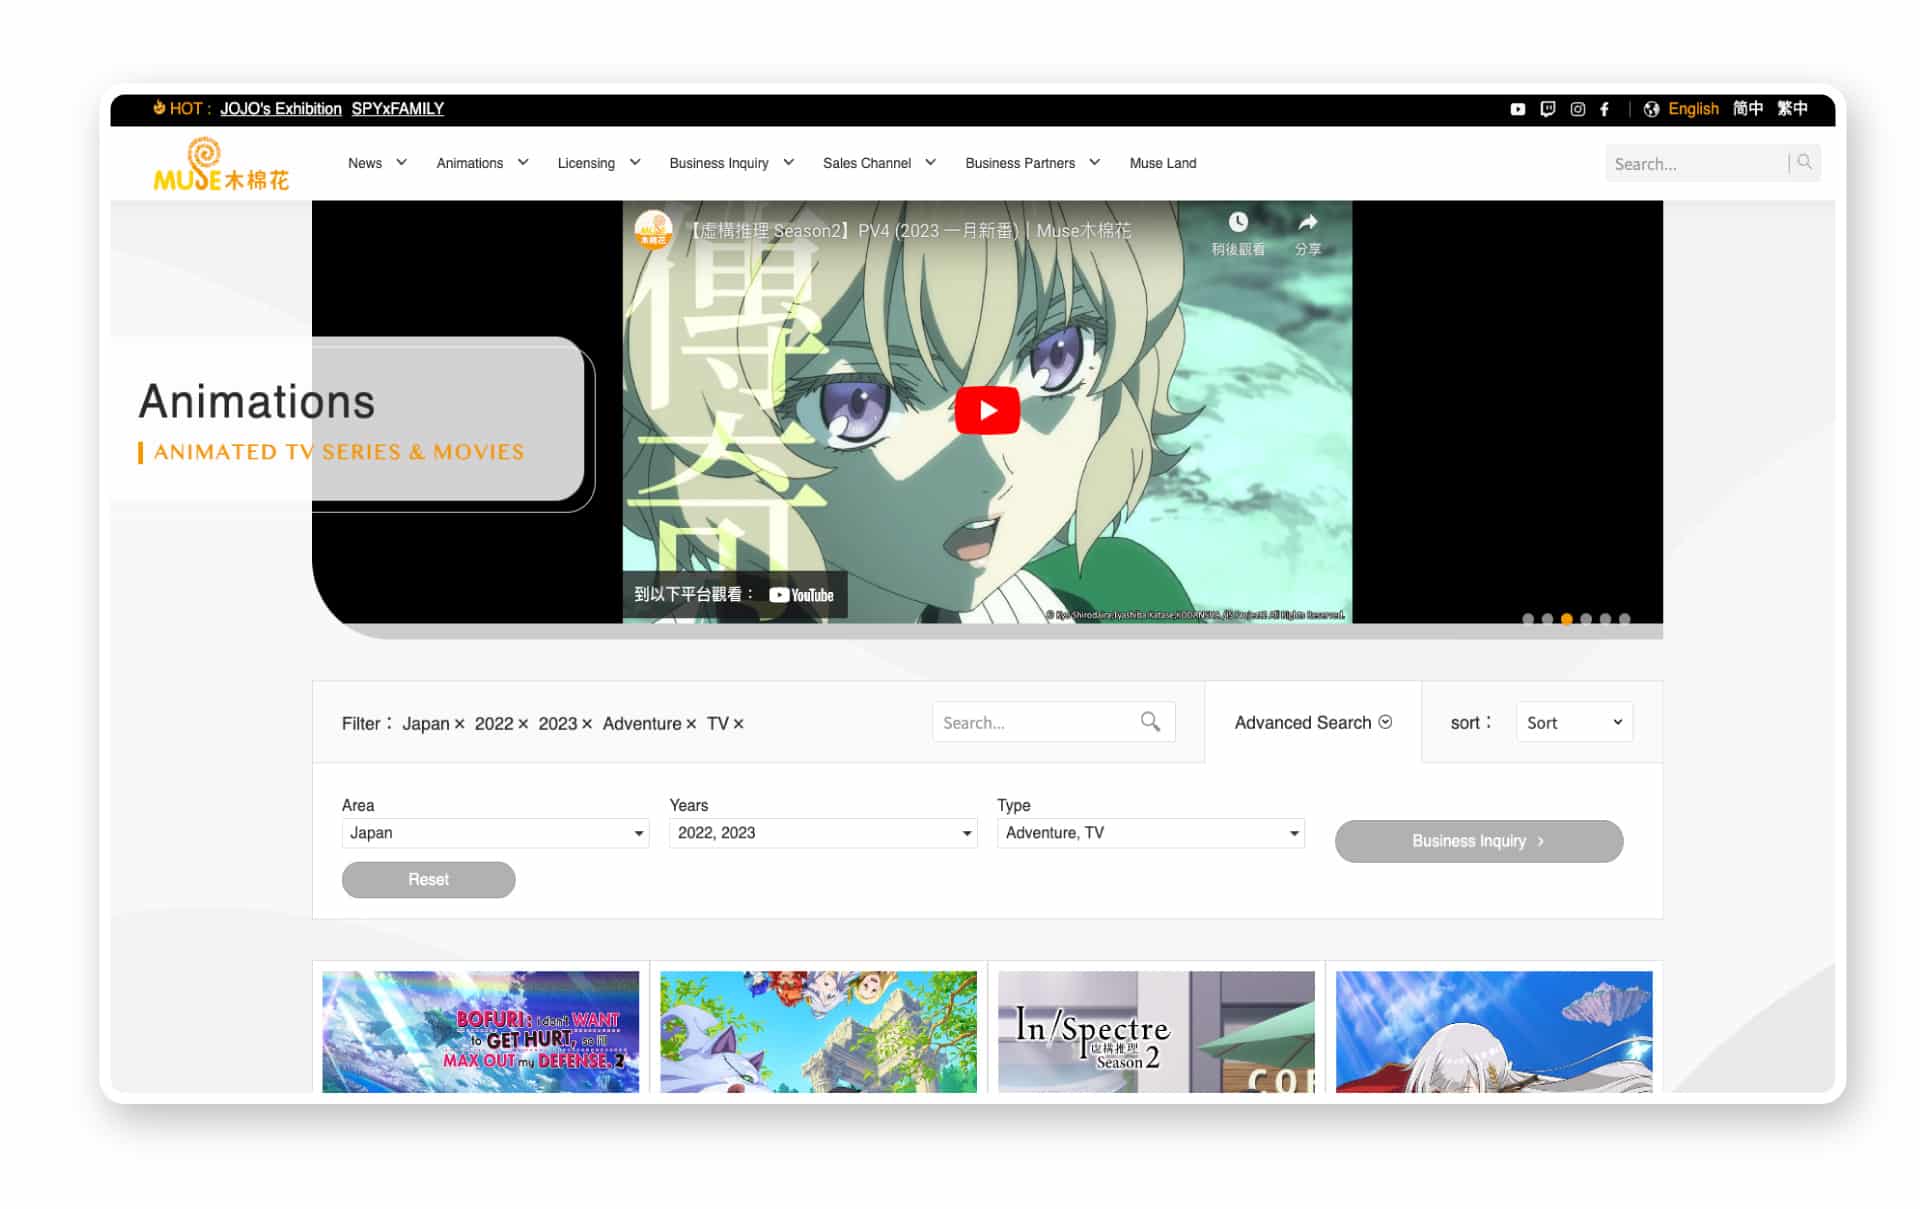Expand the Sales Channel menu chevron

point(930,162)
